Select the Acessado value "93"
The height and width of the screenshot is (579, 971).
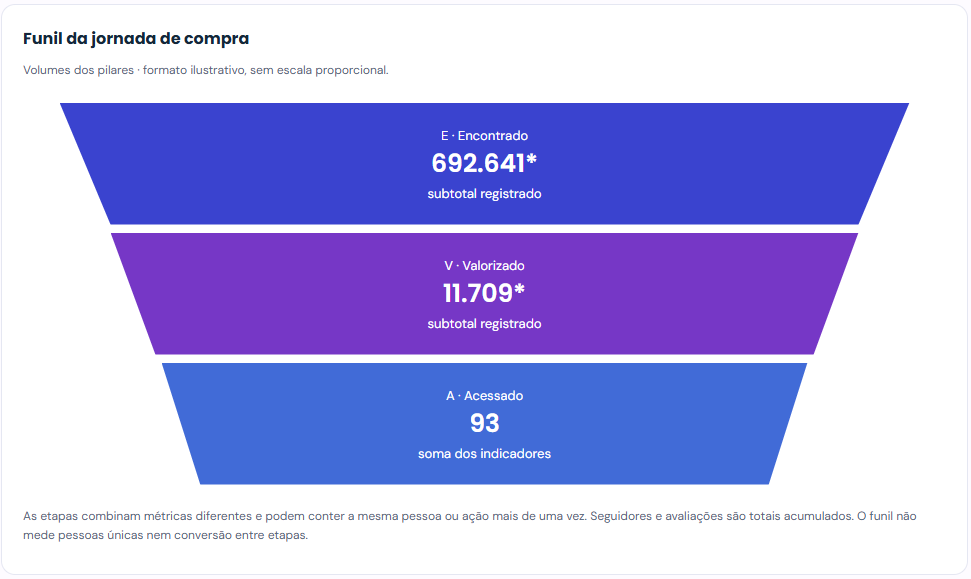click(x=484, y=424)
